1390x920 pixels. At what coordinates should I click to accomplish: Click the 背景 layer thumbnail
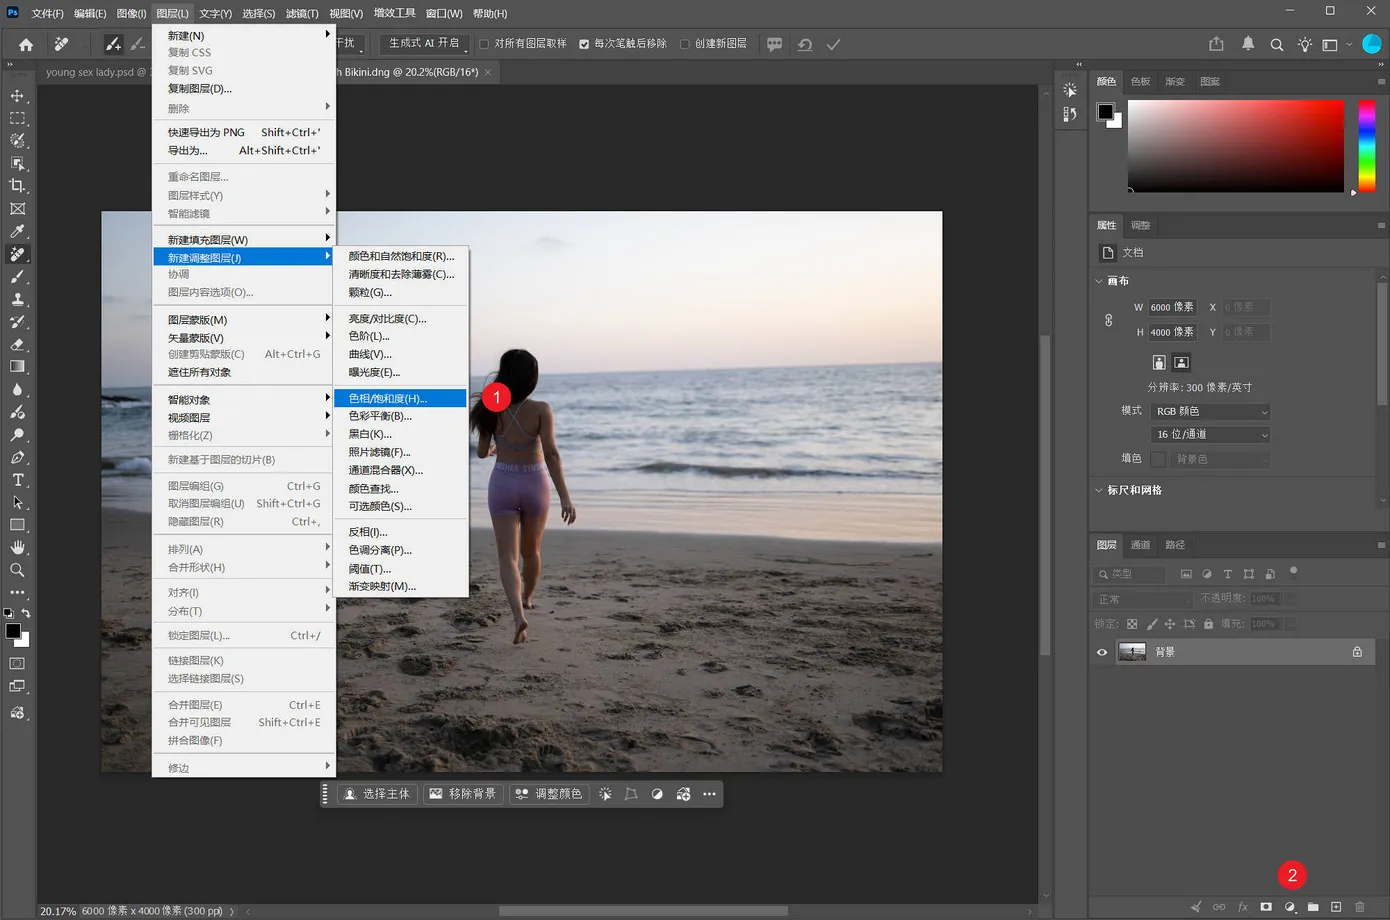(x=1132, y=652)
